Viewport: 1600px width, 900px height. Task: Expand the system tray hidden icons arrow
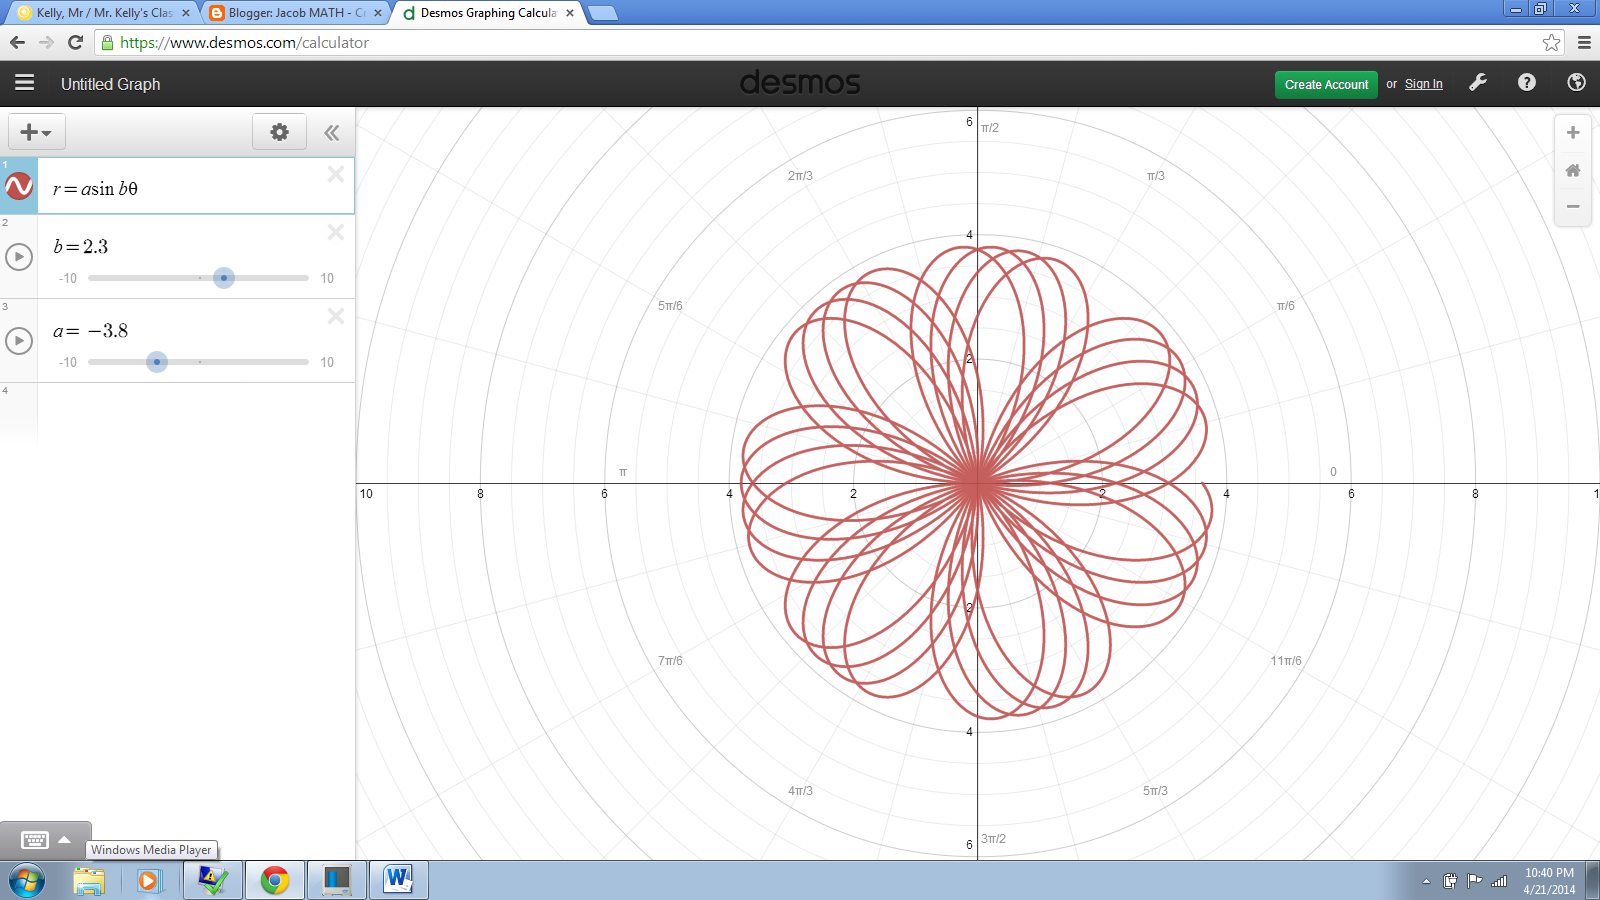pos(1424,881)
